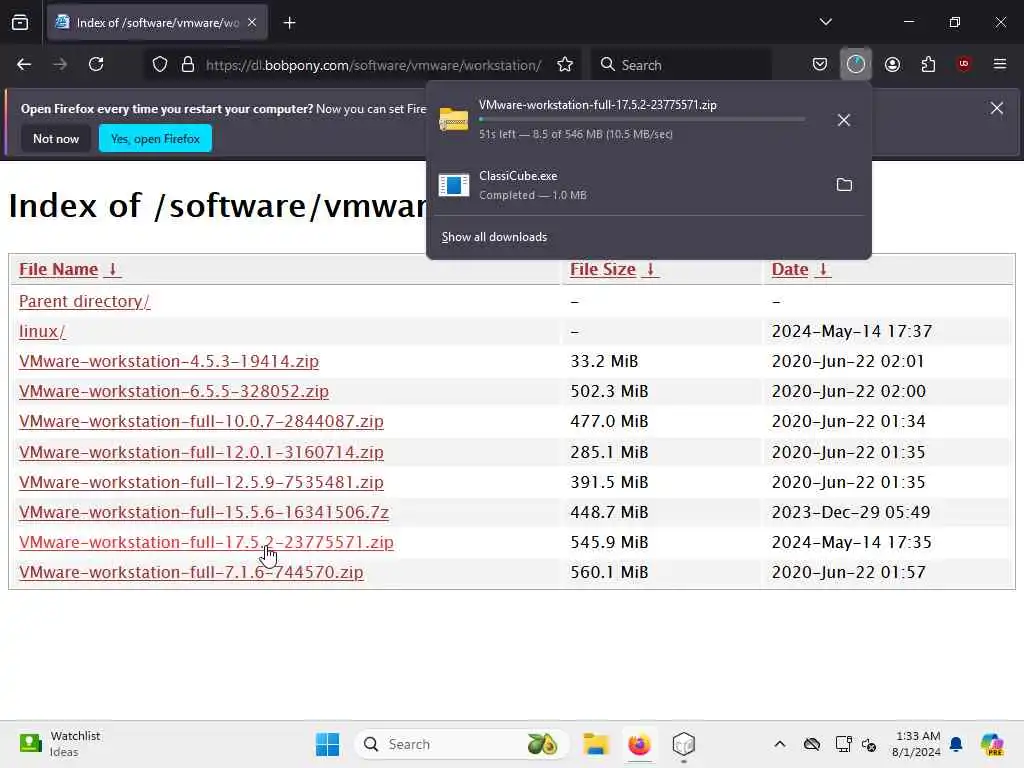Open the Extensions puzzle icon
The height and width of the screenshot is (768, 1024).
[928, 64]
